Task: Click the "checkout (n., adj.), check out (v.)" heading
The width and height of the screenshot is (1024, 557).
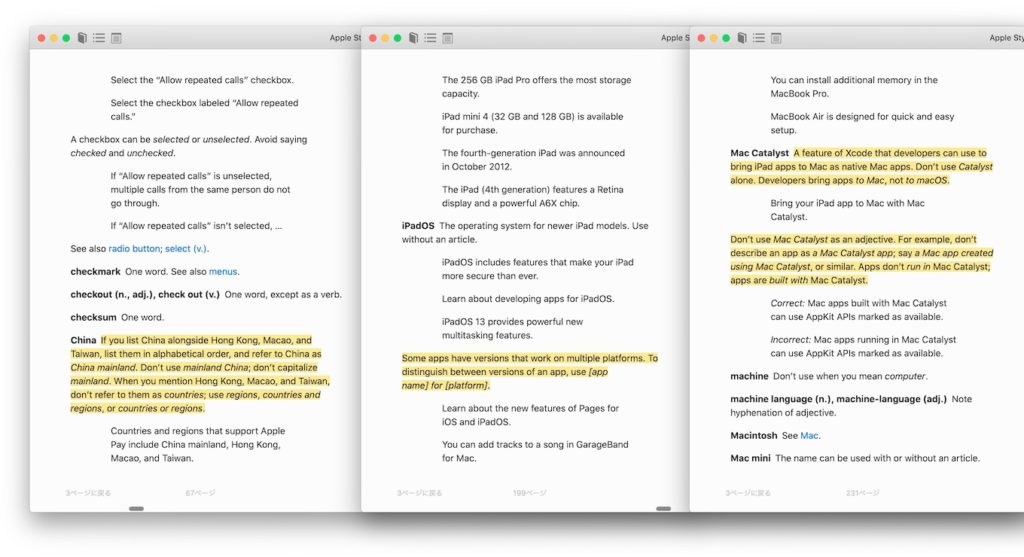Action: pos(145,294)
